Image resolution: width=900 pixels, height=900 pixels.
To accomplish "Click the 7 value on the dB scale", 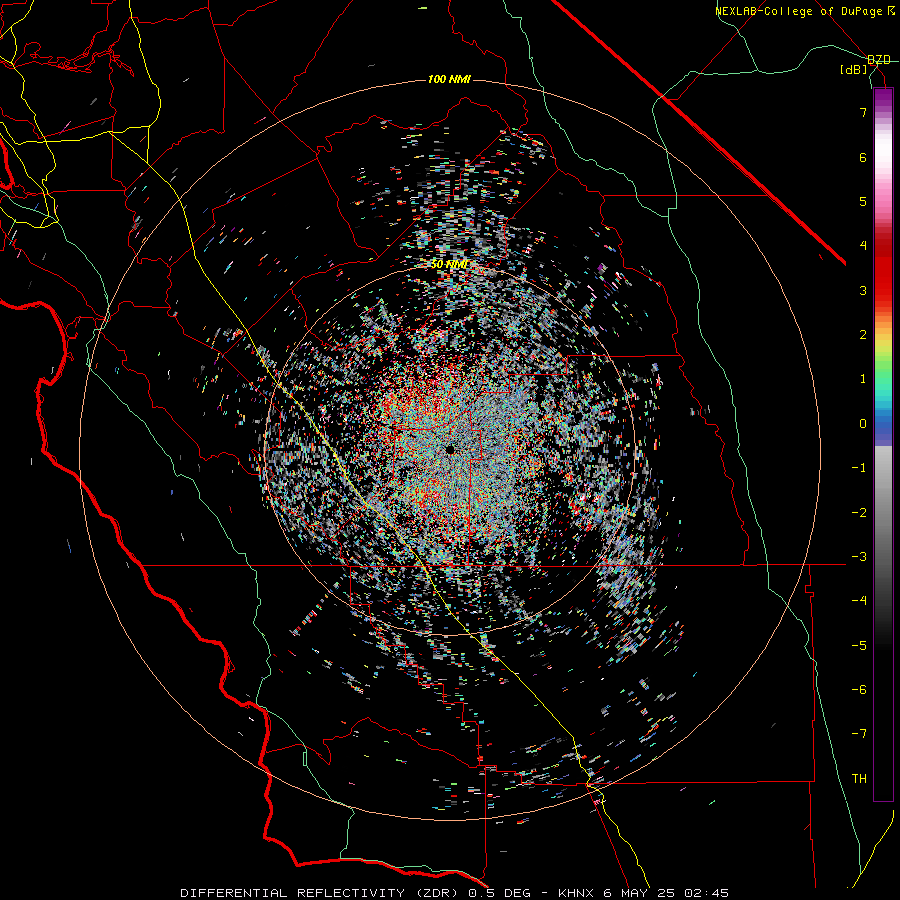I will [863, 112].
